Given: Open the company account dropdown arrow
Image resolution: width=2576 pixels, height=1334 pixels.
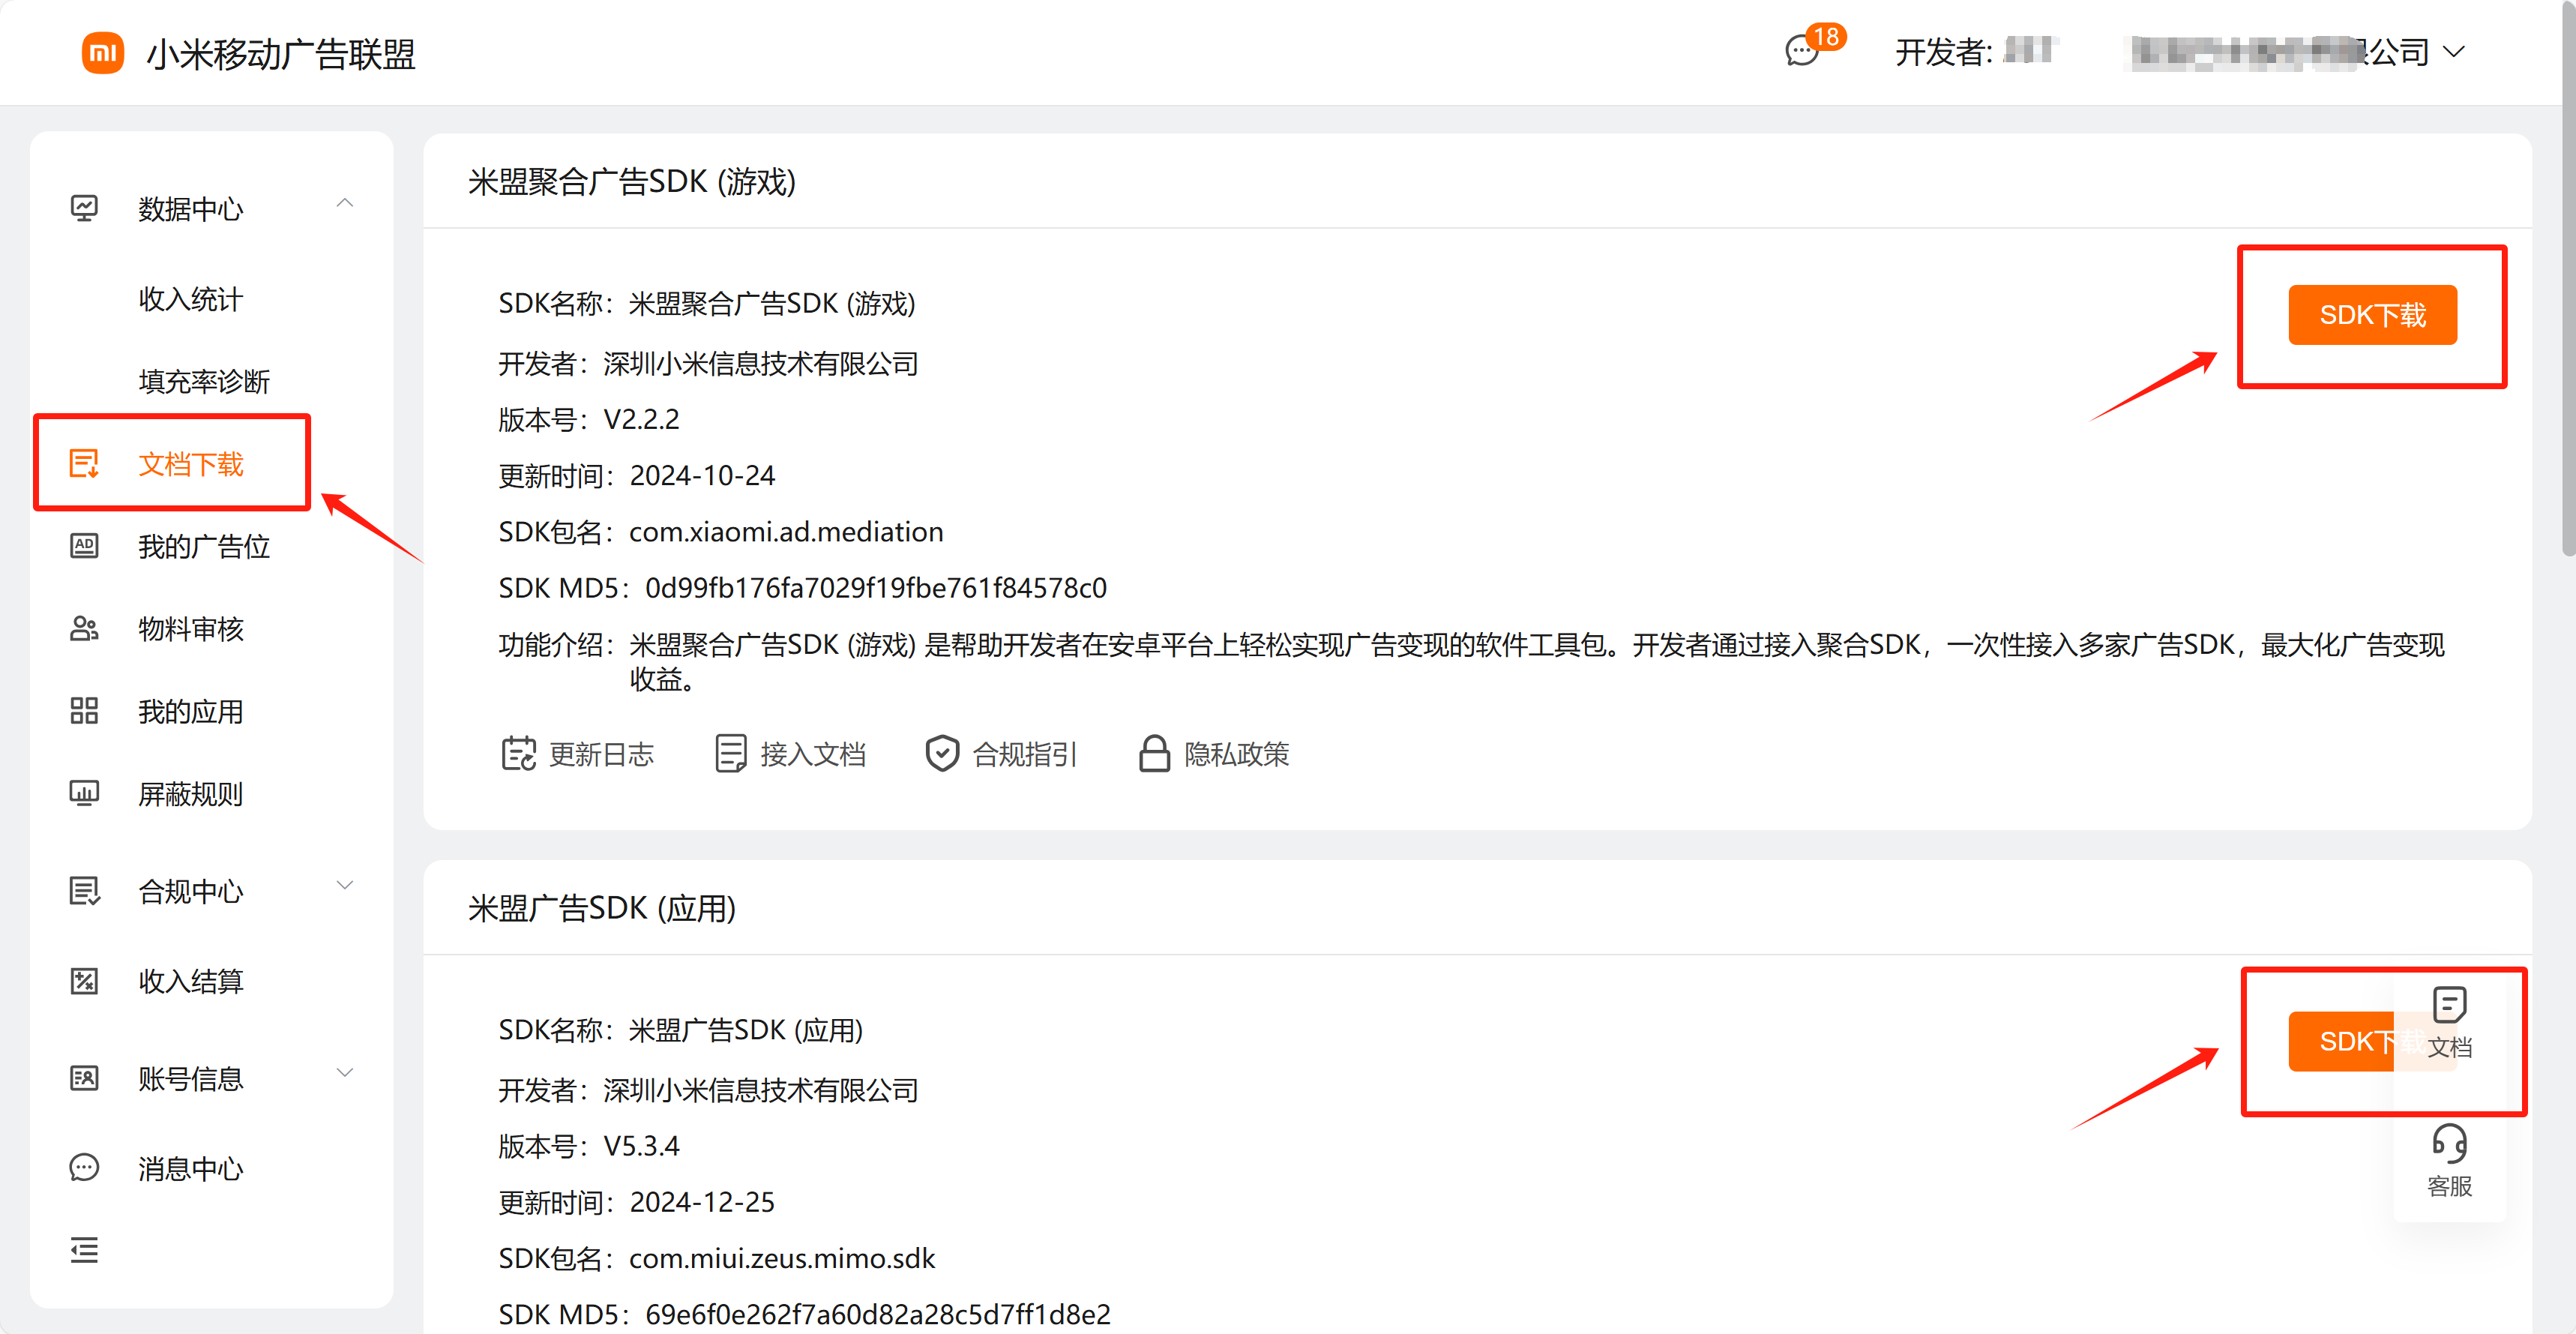Looking at the screenshot, I should 2454,52.
